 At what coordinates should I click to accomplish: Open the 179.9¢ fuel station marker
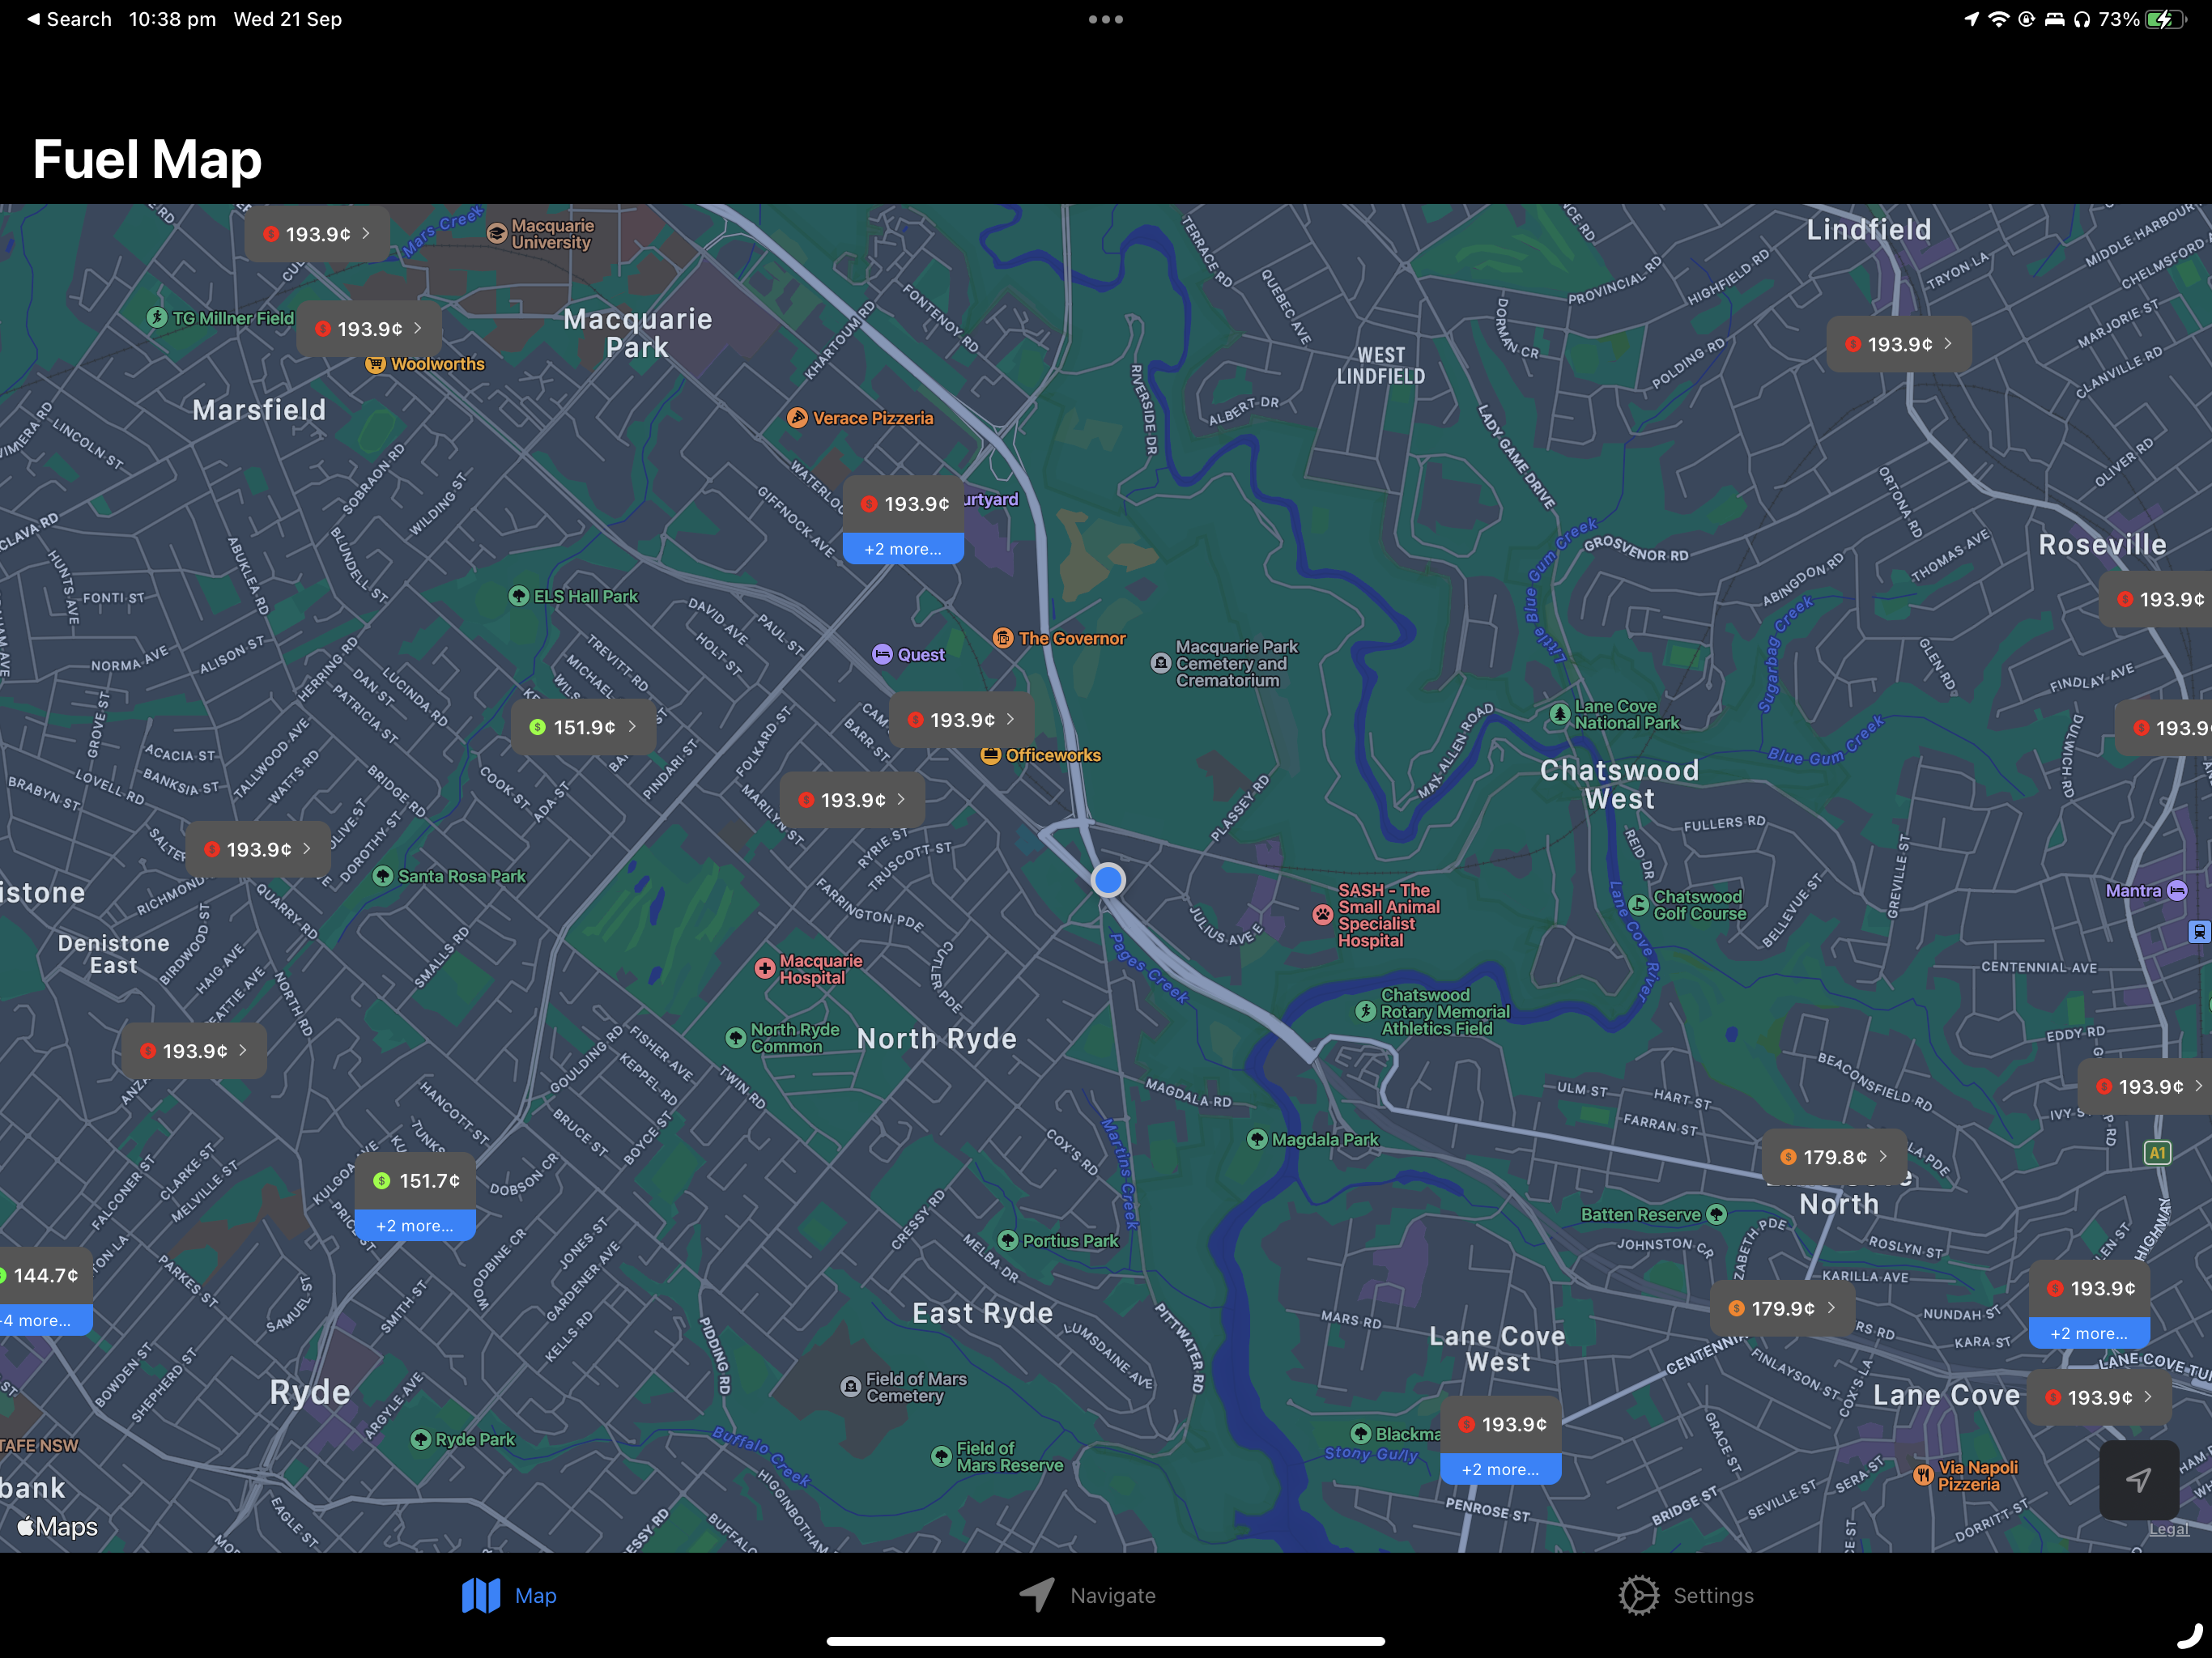pos(1782,1308)
